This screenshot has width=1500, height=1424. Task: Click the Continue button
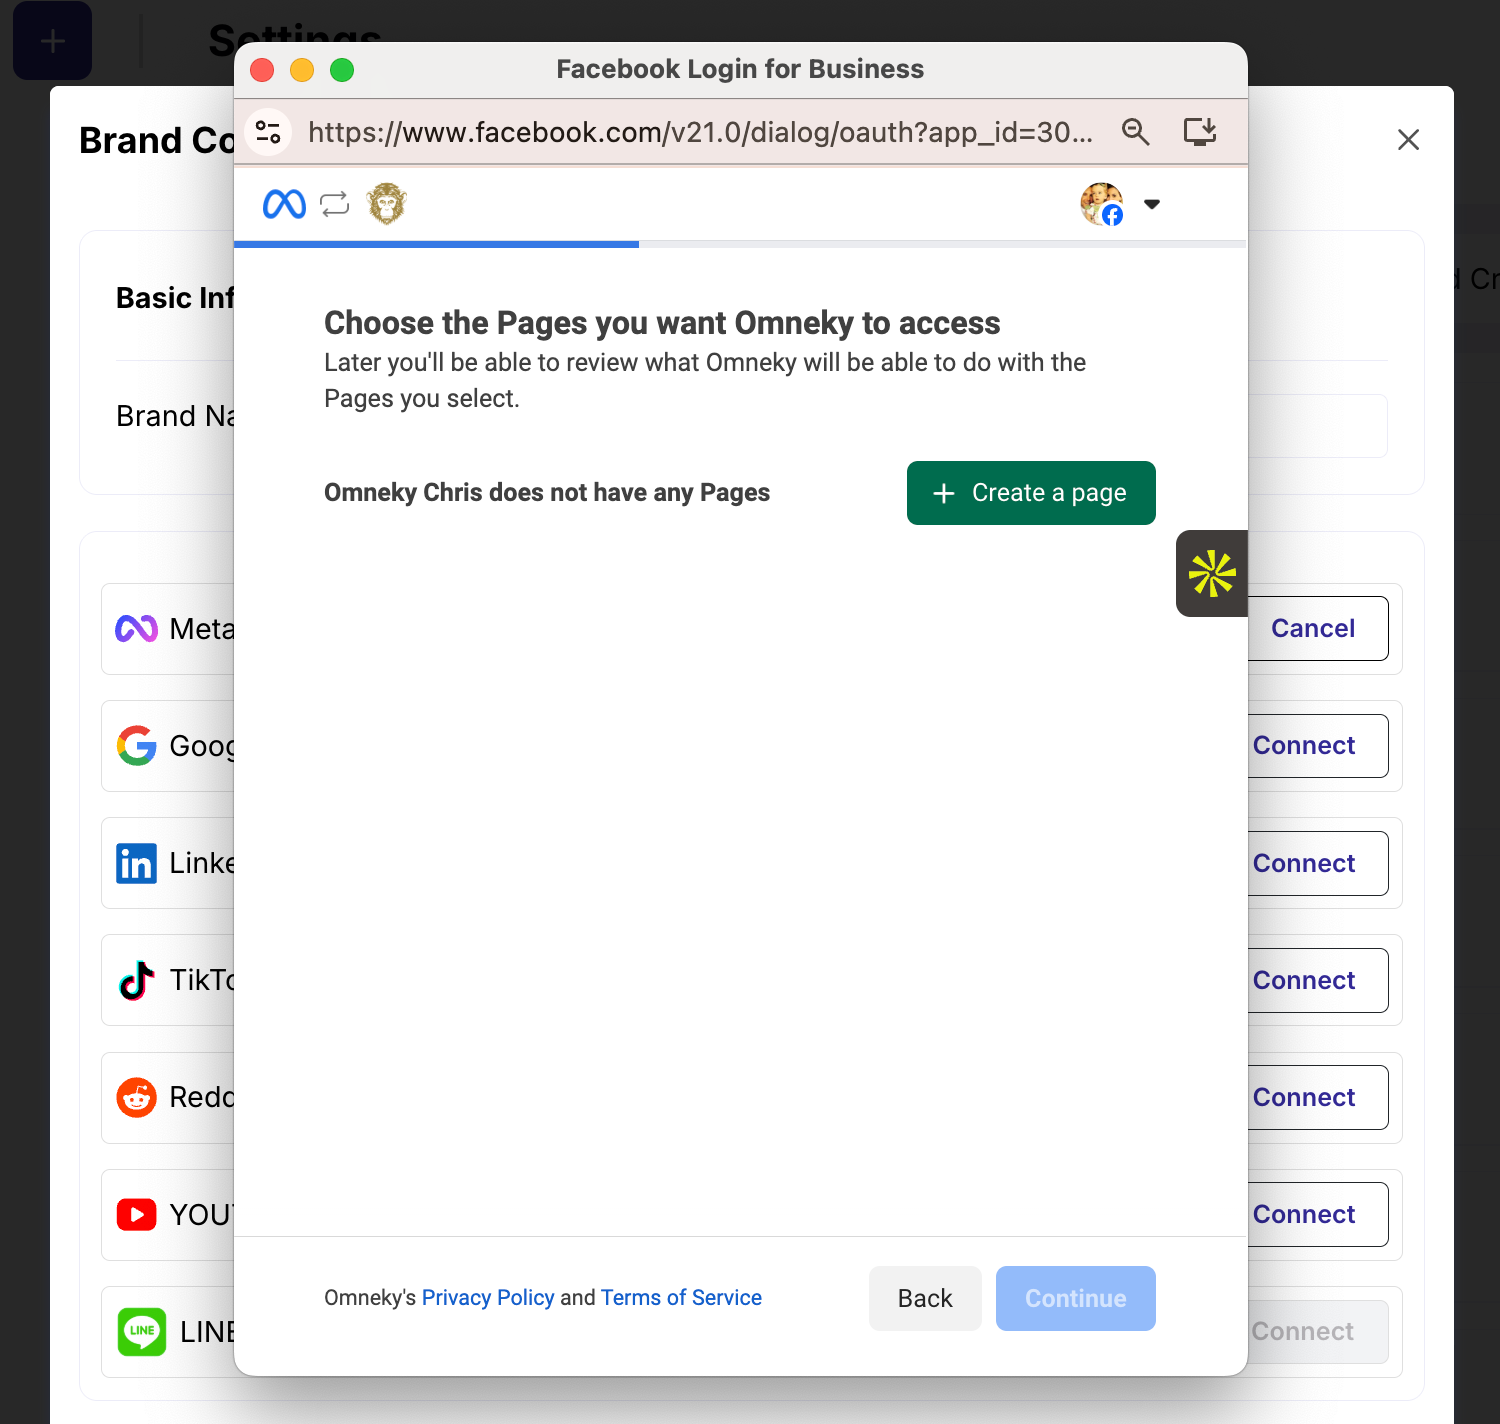click(1076, 1298)
